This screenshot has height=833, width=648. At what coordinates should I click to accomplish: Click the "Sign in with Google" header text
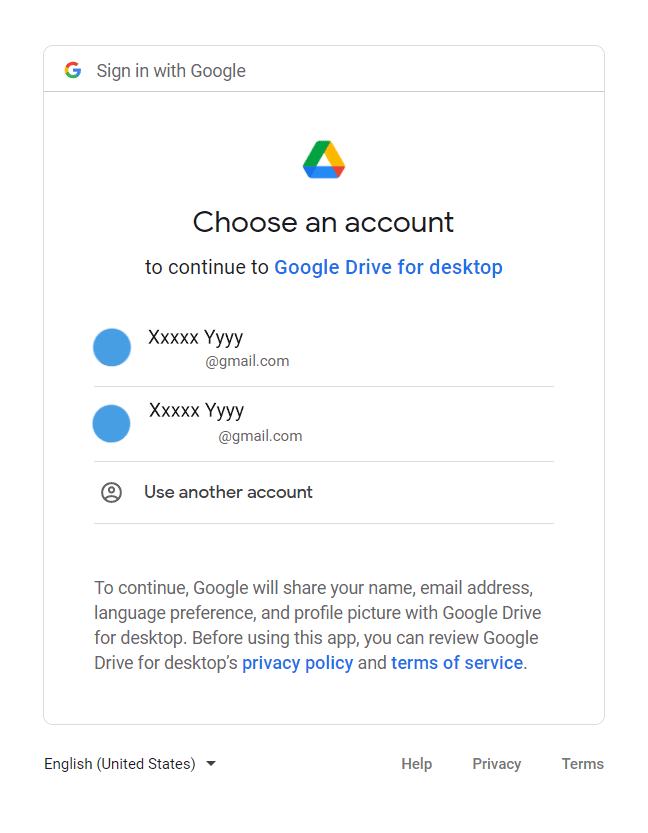[x=171, y=71]
